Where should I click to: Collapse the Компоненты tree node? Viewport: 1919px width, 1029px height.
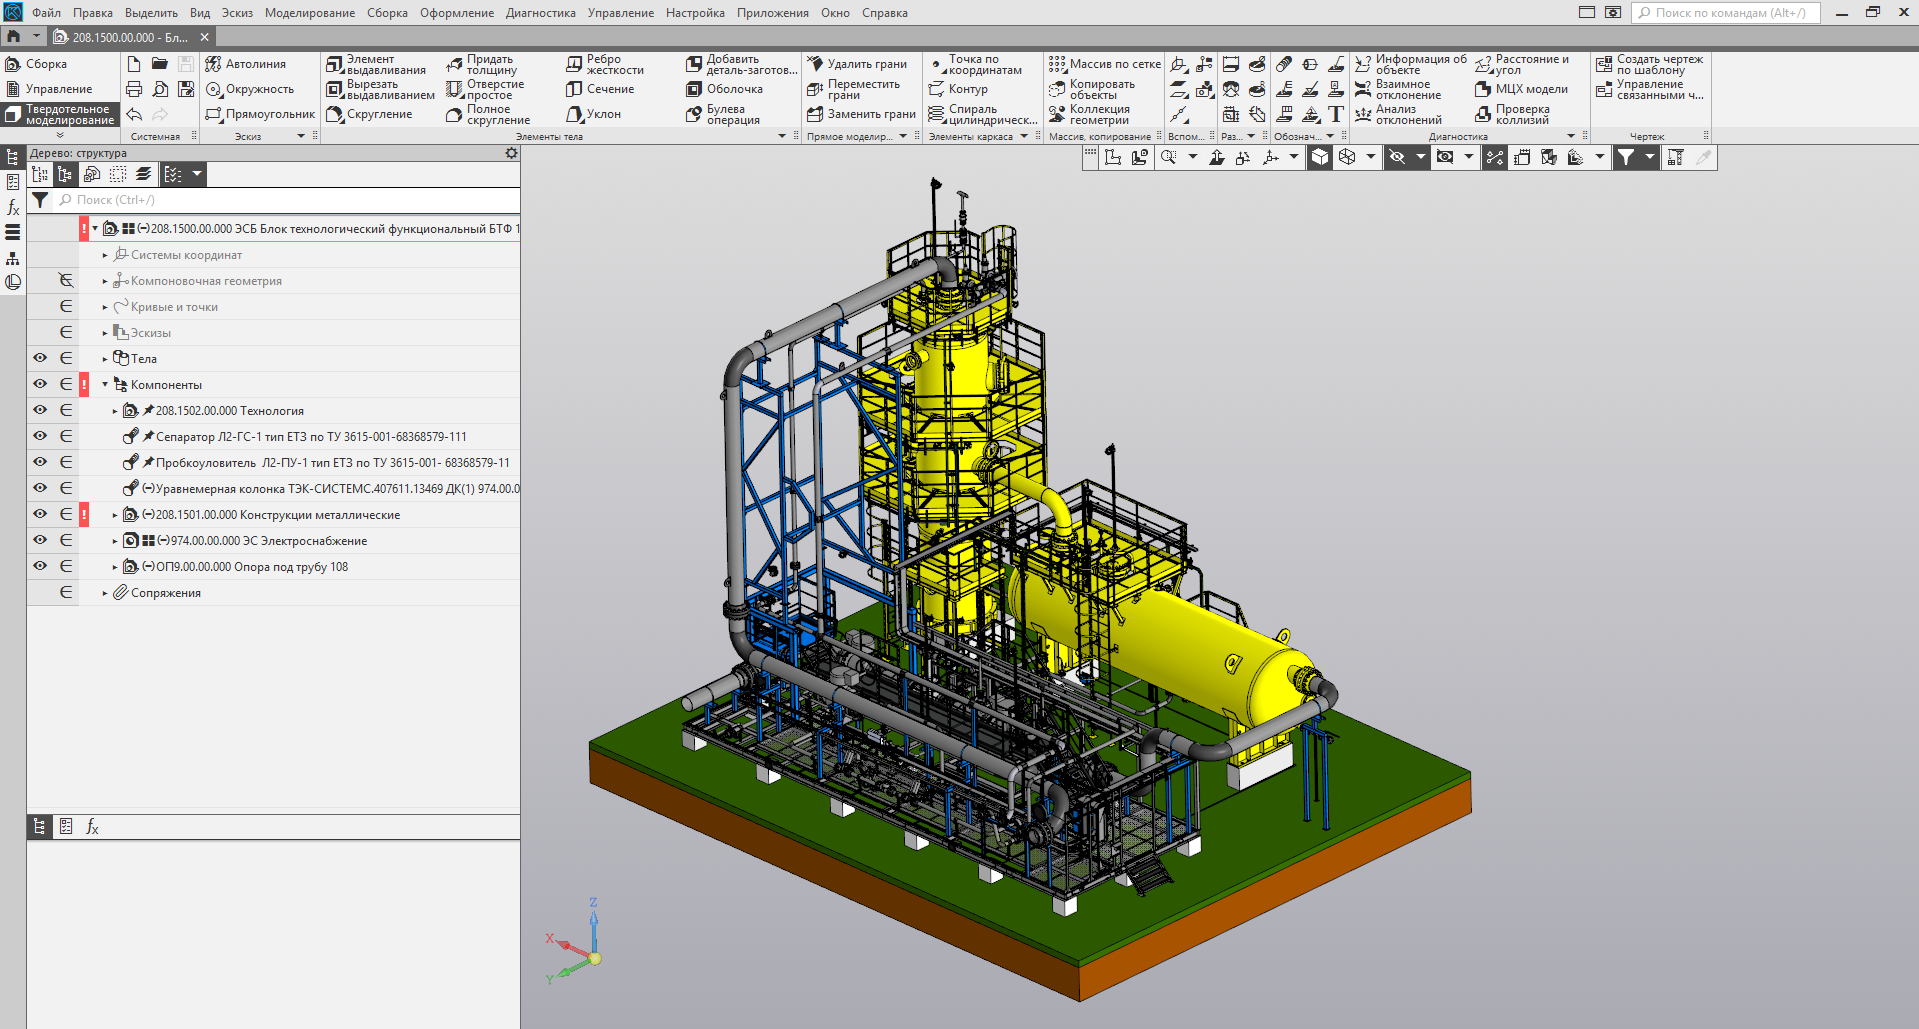click(105, 385)
